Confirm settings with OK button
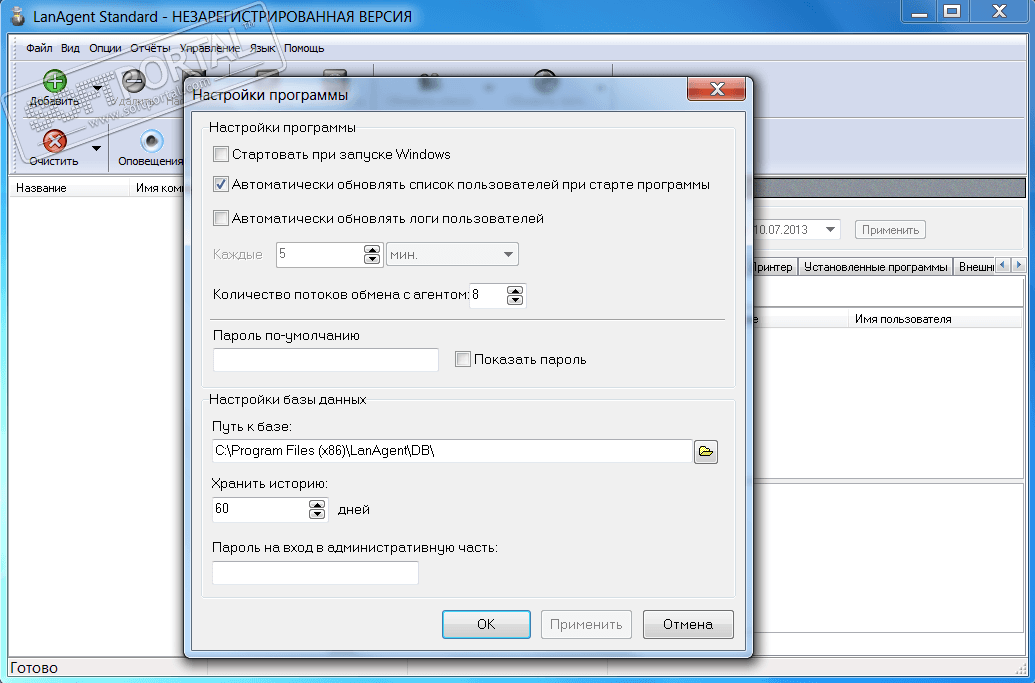 tap(486, 624)
